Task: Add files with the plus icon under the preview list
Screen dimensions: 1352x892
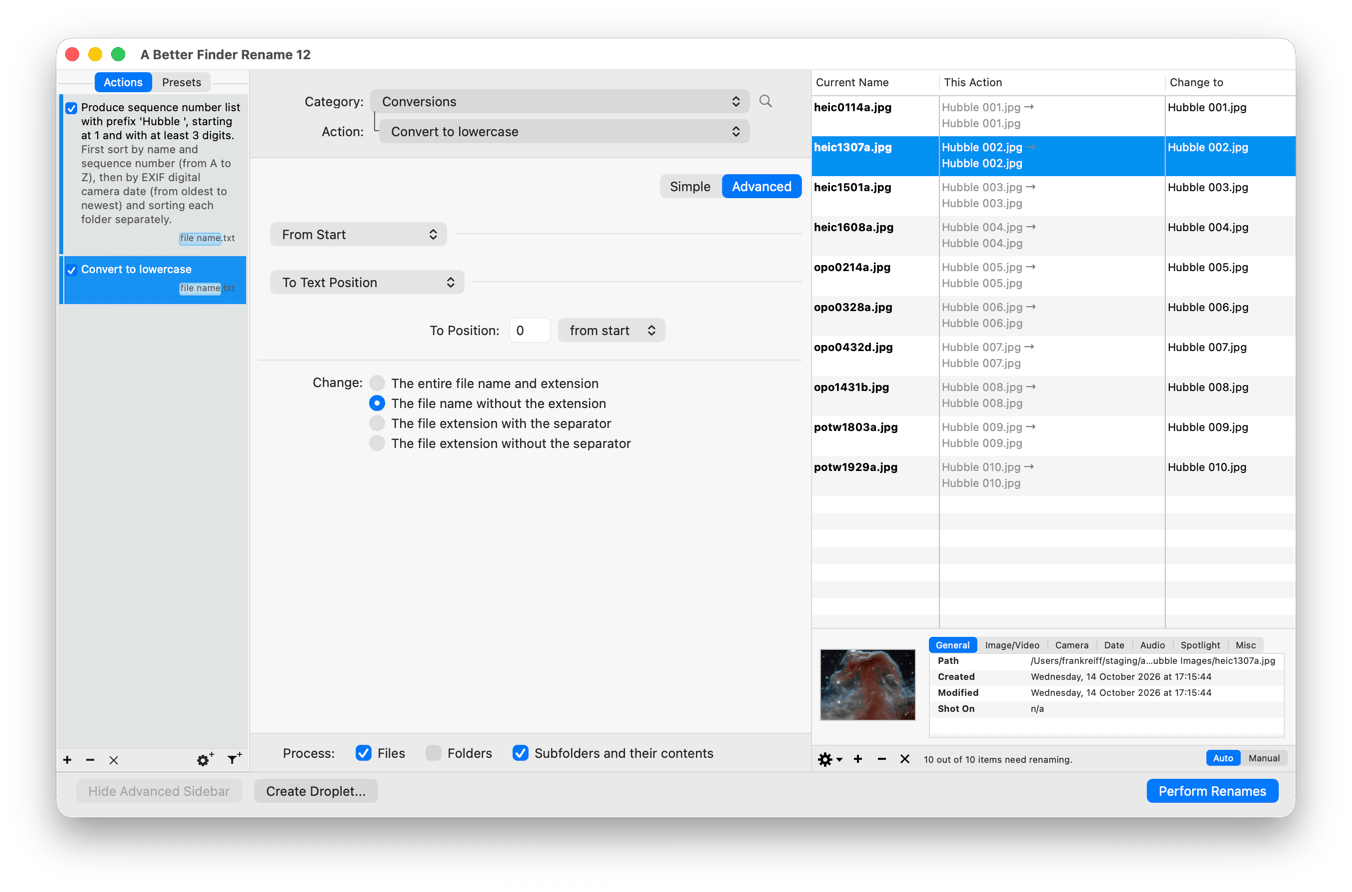Action: tap(858, 759)
